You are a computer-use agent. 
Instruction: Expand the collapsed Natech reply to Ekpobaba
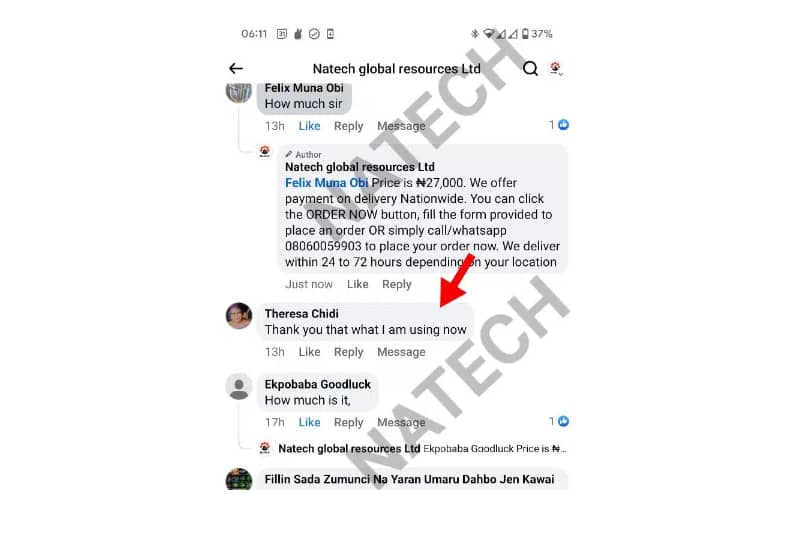[x=421, y=448]
